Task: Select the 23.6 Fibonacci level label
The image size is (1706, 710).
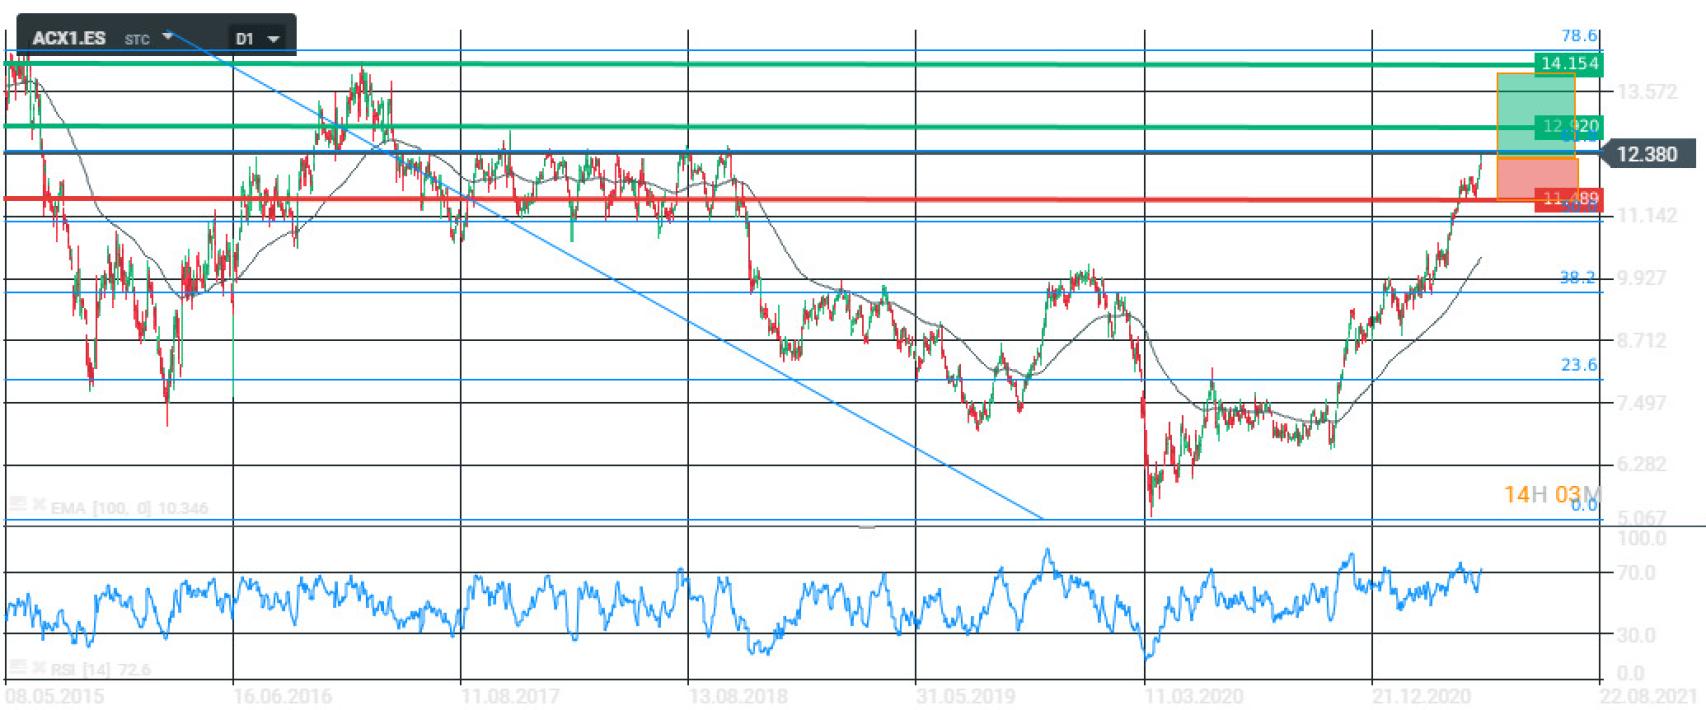Action: 1578,365
